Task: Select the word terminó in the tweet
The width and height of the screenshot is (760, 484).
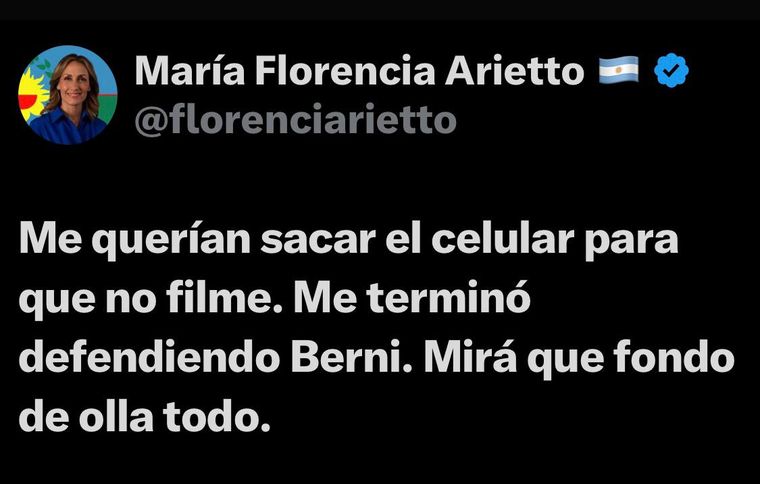Action: tap(448, 297)
